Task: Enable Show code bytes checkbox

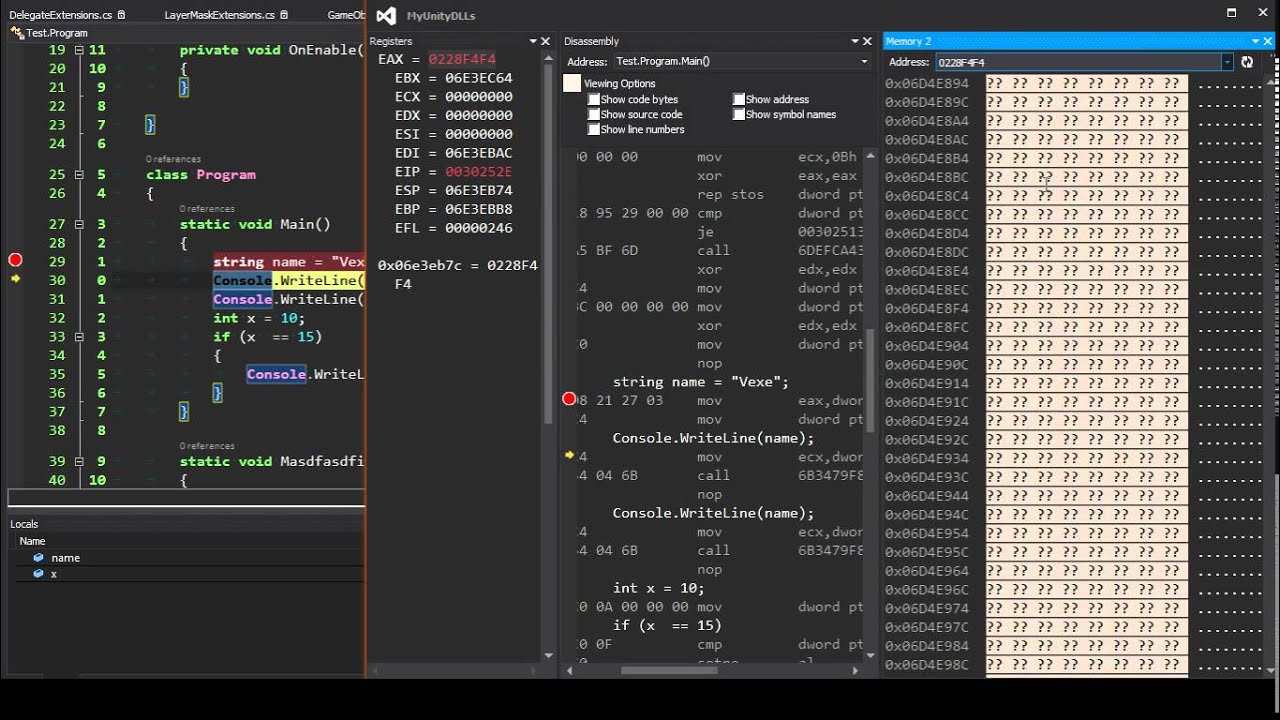Action: (x=593, y=99)
